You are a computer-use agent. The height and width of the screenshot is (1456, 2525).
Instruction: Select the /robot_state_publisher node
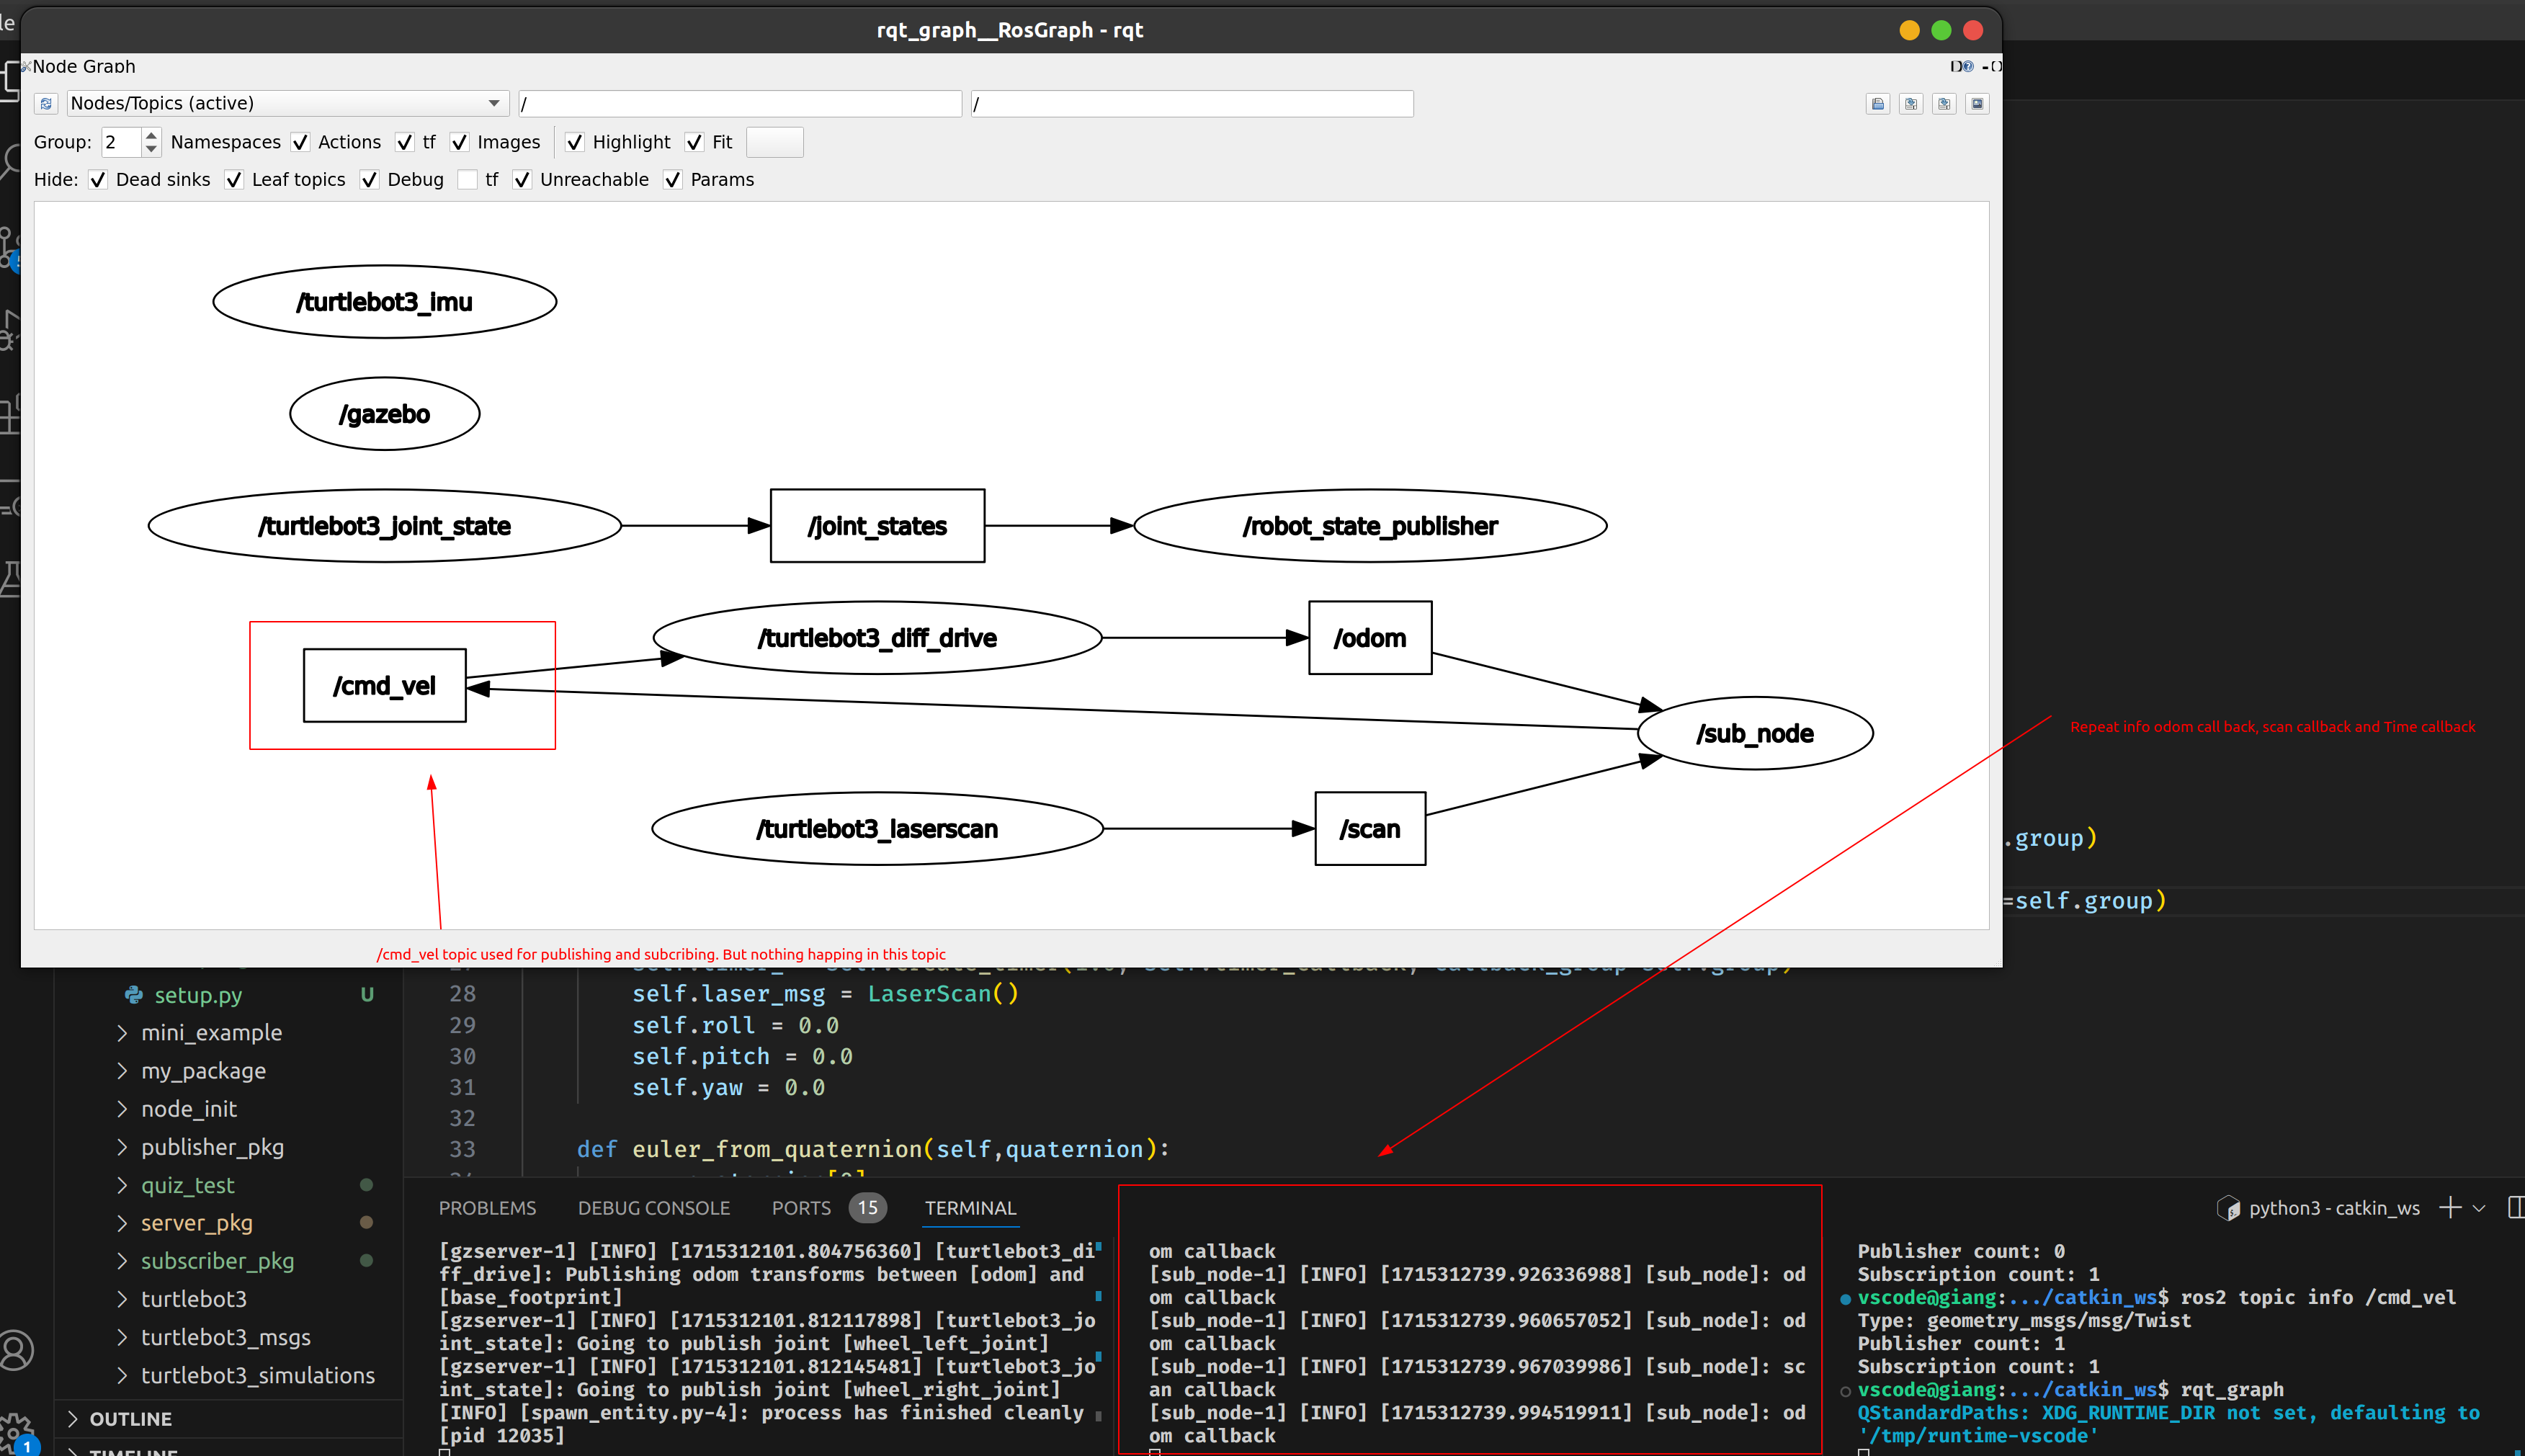point(1370,525)
